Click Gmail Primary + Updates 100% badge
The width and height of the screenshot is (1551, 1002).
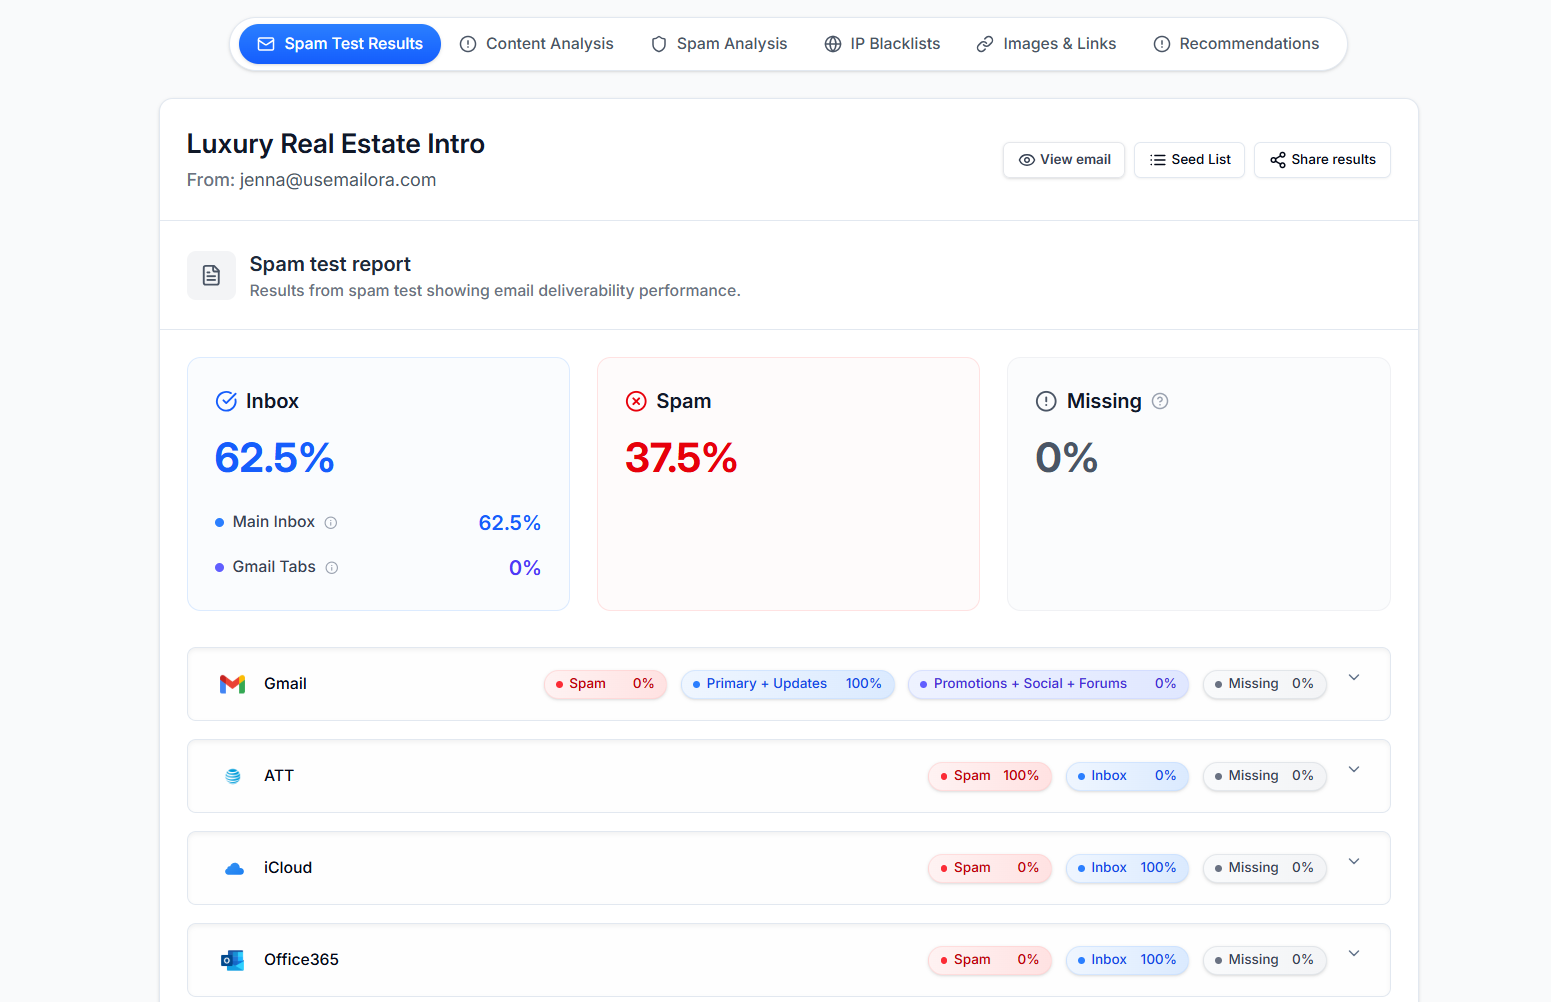coord(787,684)
